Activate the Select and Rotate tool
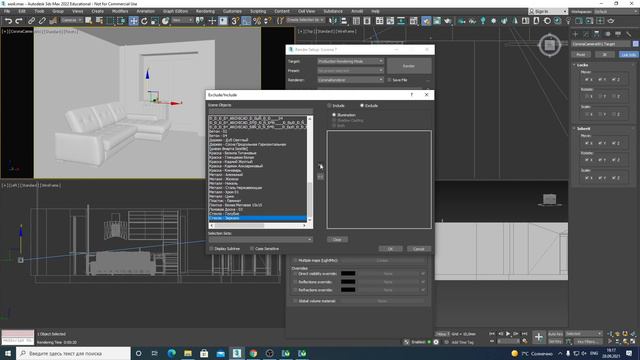640x360 pixels. [x=144, y=20]
